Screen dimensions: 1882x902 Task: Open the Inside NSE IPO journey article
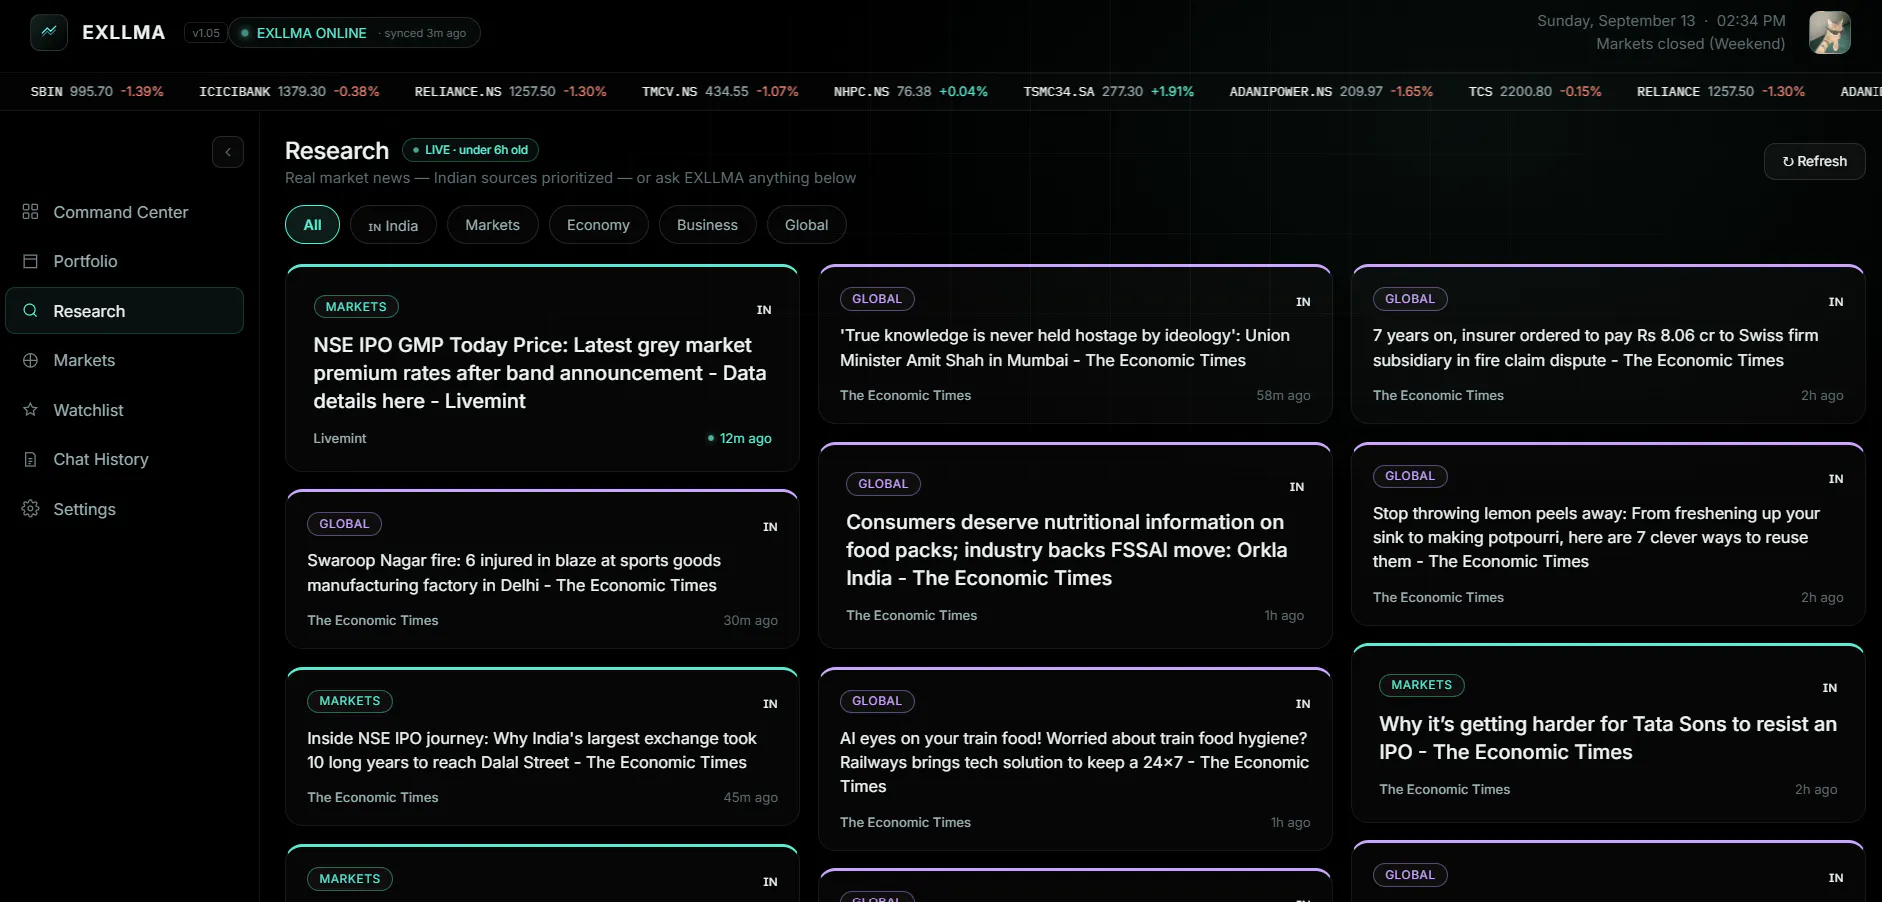click(x=542, y=746)
